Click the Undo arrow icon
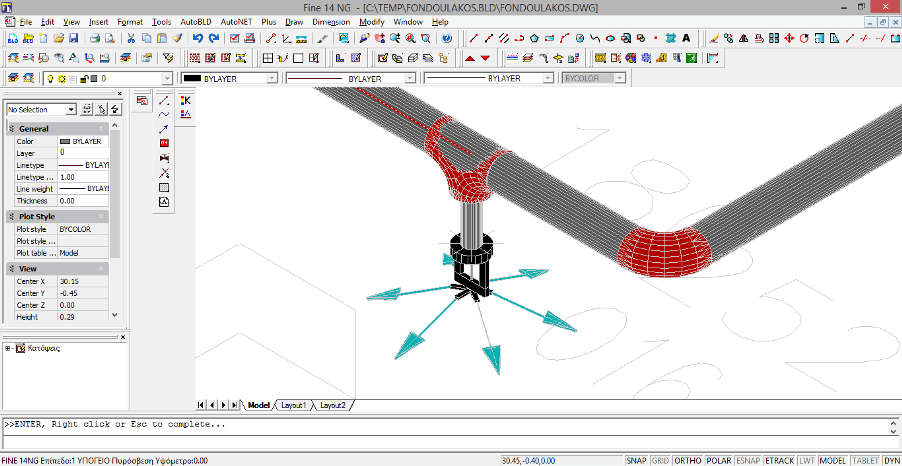 [x=197, y=38]
